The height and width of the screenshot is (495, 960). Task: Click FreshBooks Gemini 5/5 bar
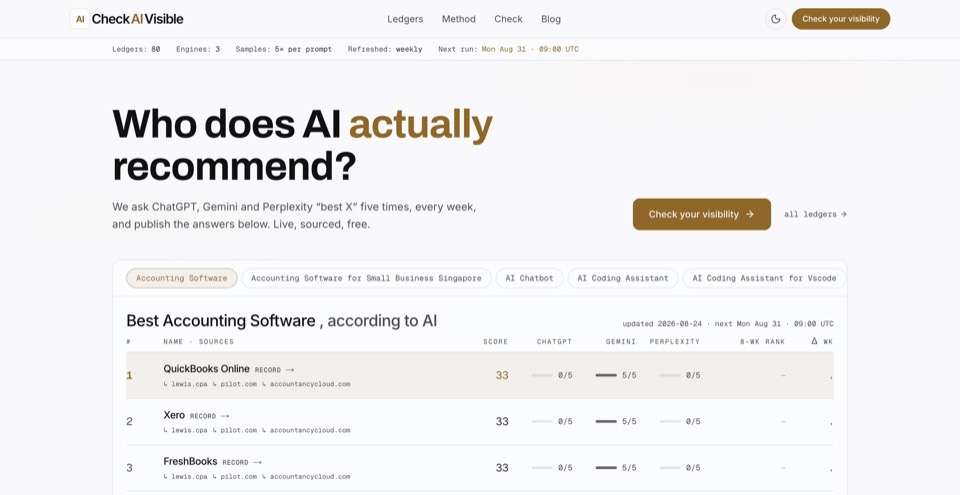tap(606, 467)
